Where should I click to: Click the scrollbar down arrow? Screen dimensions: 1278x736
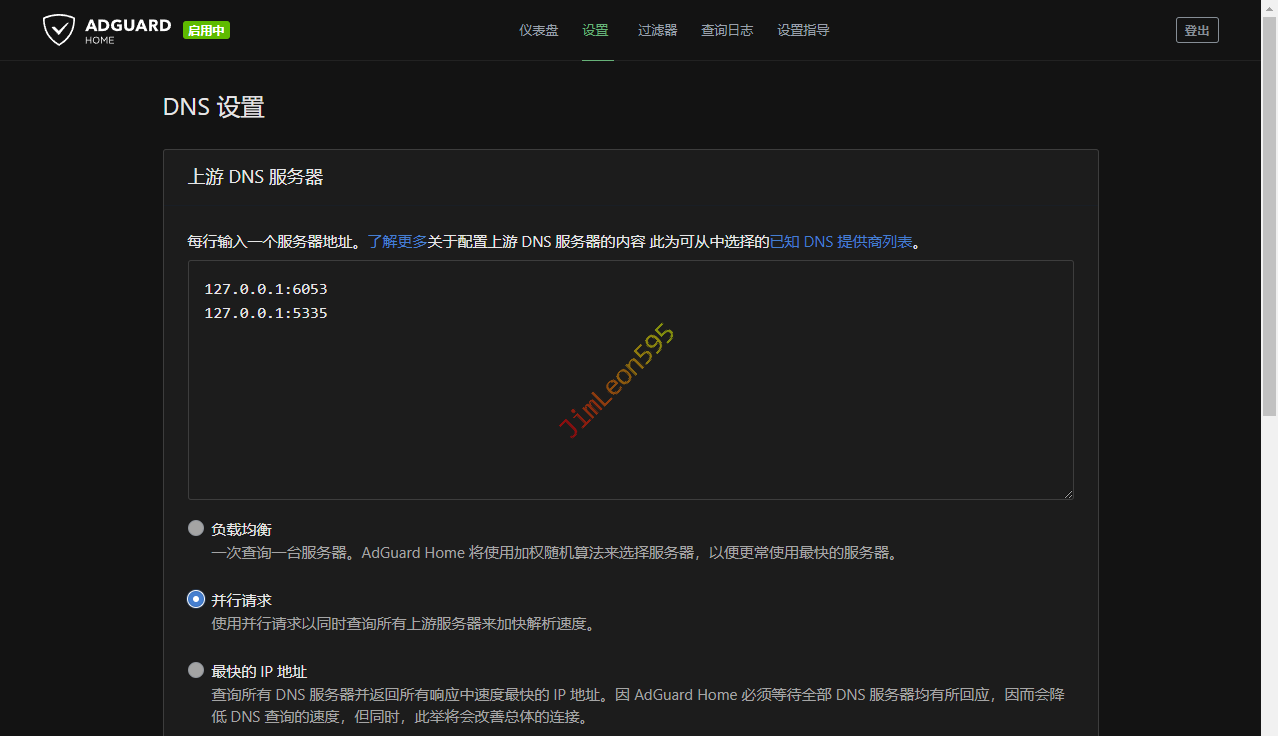coord(1269,729)
